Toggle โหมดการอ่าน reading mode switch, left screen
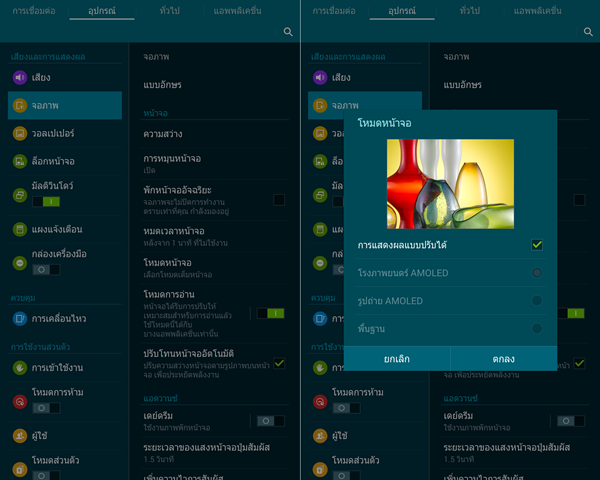The height and width of the screenshot is (480, 600). click(269, 313)
